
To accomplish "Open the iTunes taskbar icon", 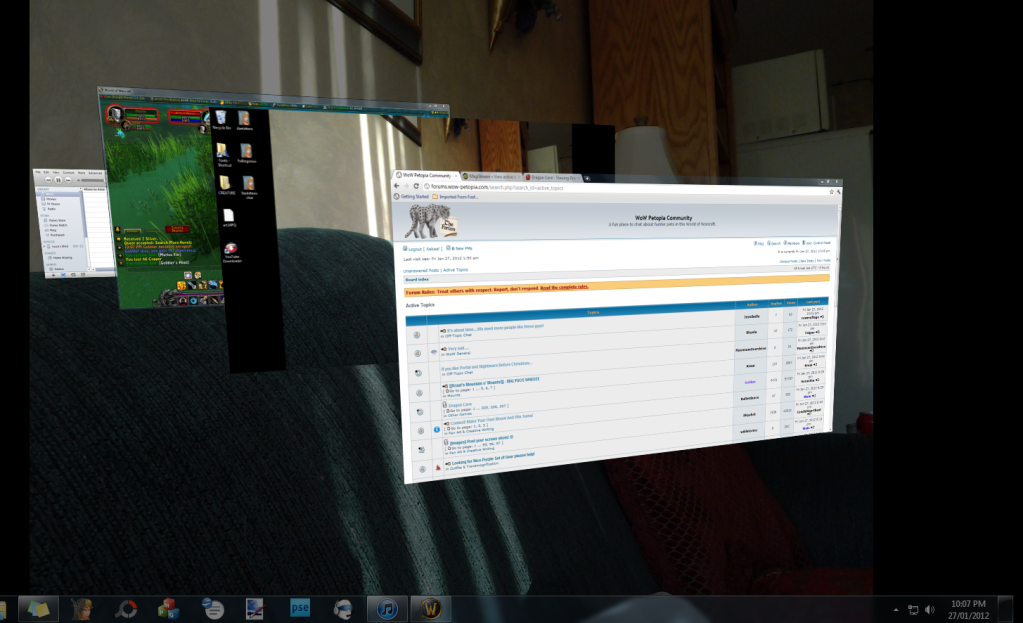I will click(387, 609).
